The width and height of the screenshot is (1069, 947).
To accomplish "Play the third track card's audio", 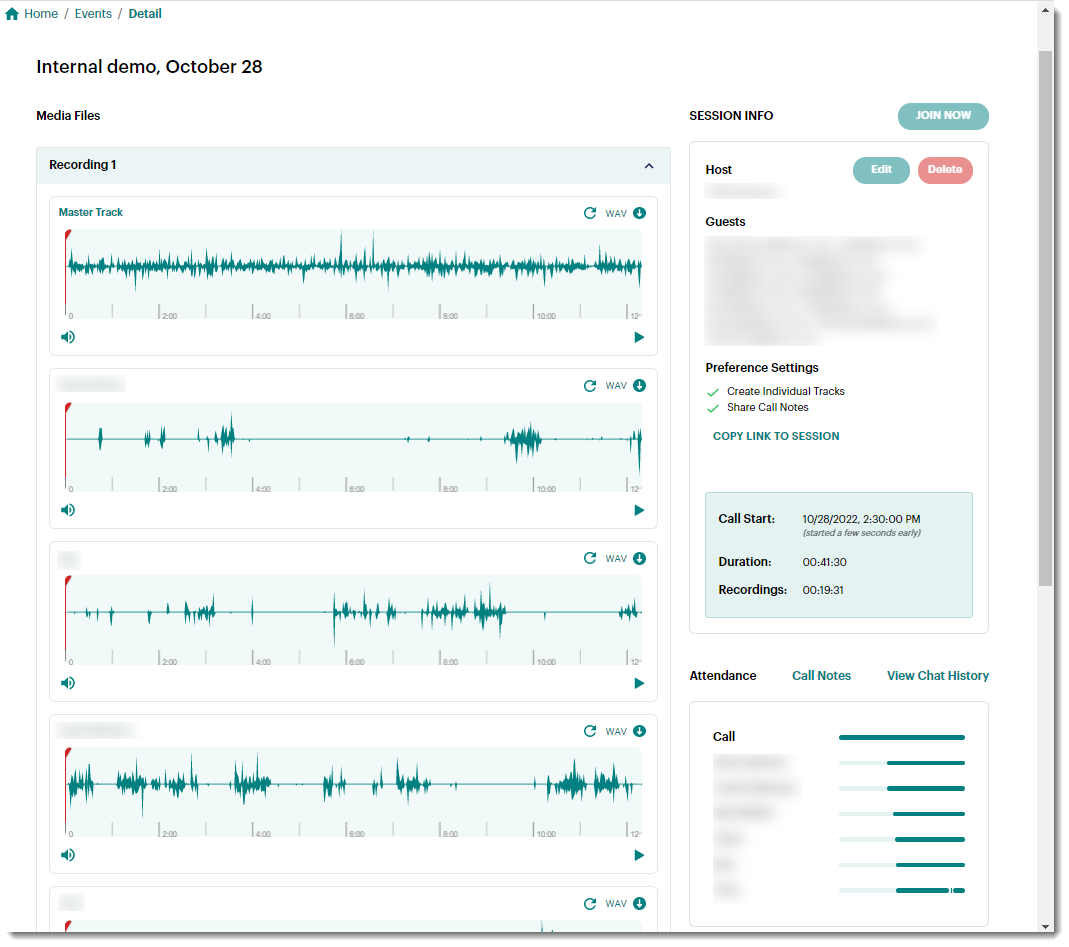I will point(639,683).
